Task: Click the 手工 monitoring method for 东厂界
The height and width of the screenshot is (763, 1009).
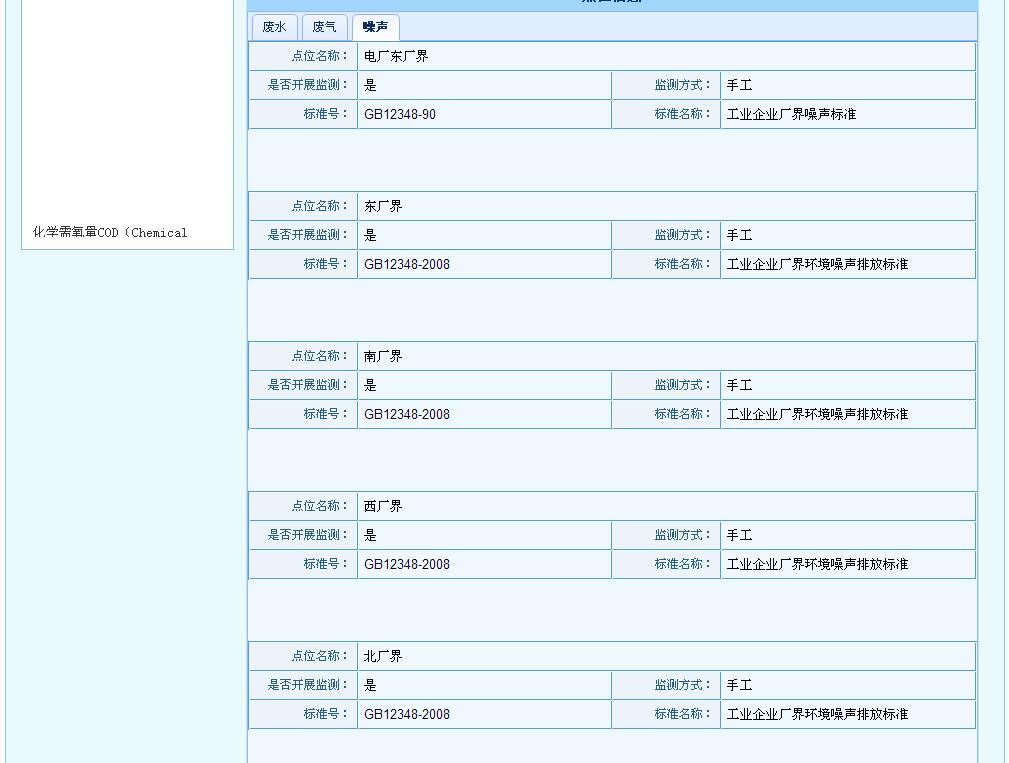Action: (739, 235)
